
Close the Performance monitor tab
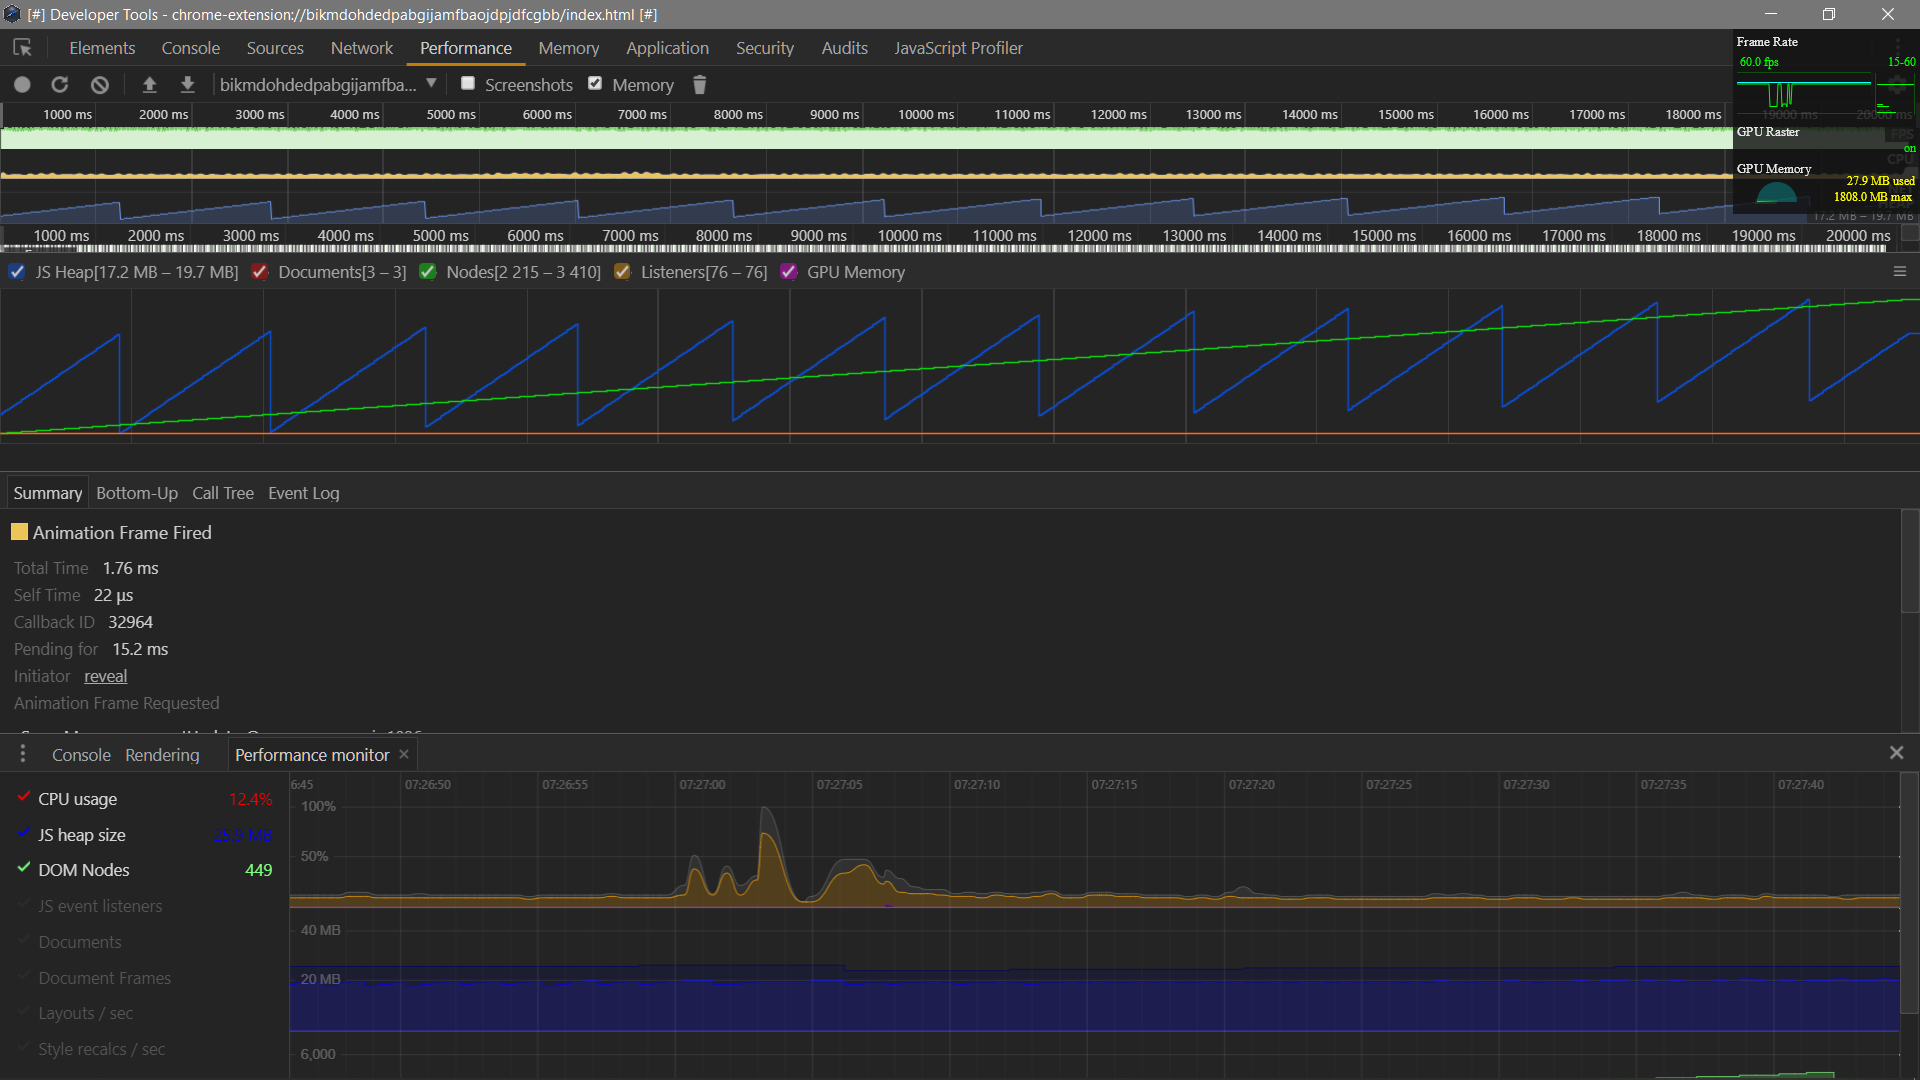404,754
